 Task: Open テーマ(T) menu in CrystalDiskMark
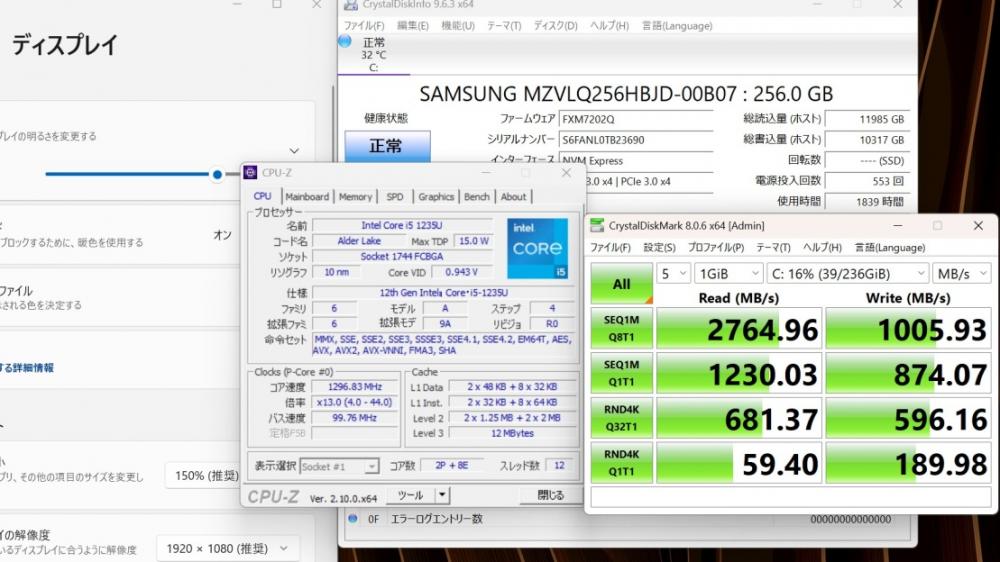[x=773, y=248]
